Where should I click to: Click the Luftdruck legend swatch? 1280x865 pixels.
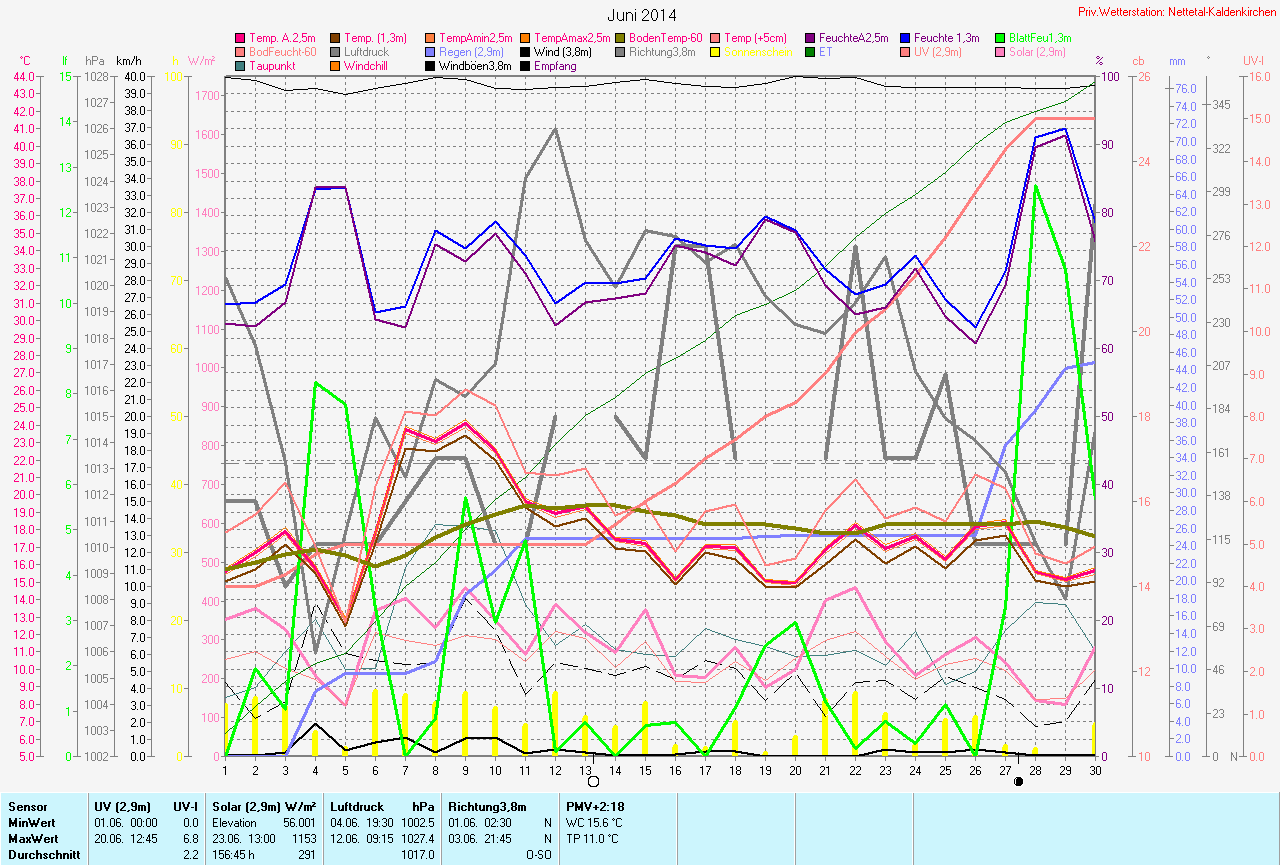point(336,51)
